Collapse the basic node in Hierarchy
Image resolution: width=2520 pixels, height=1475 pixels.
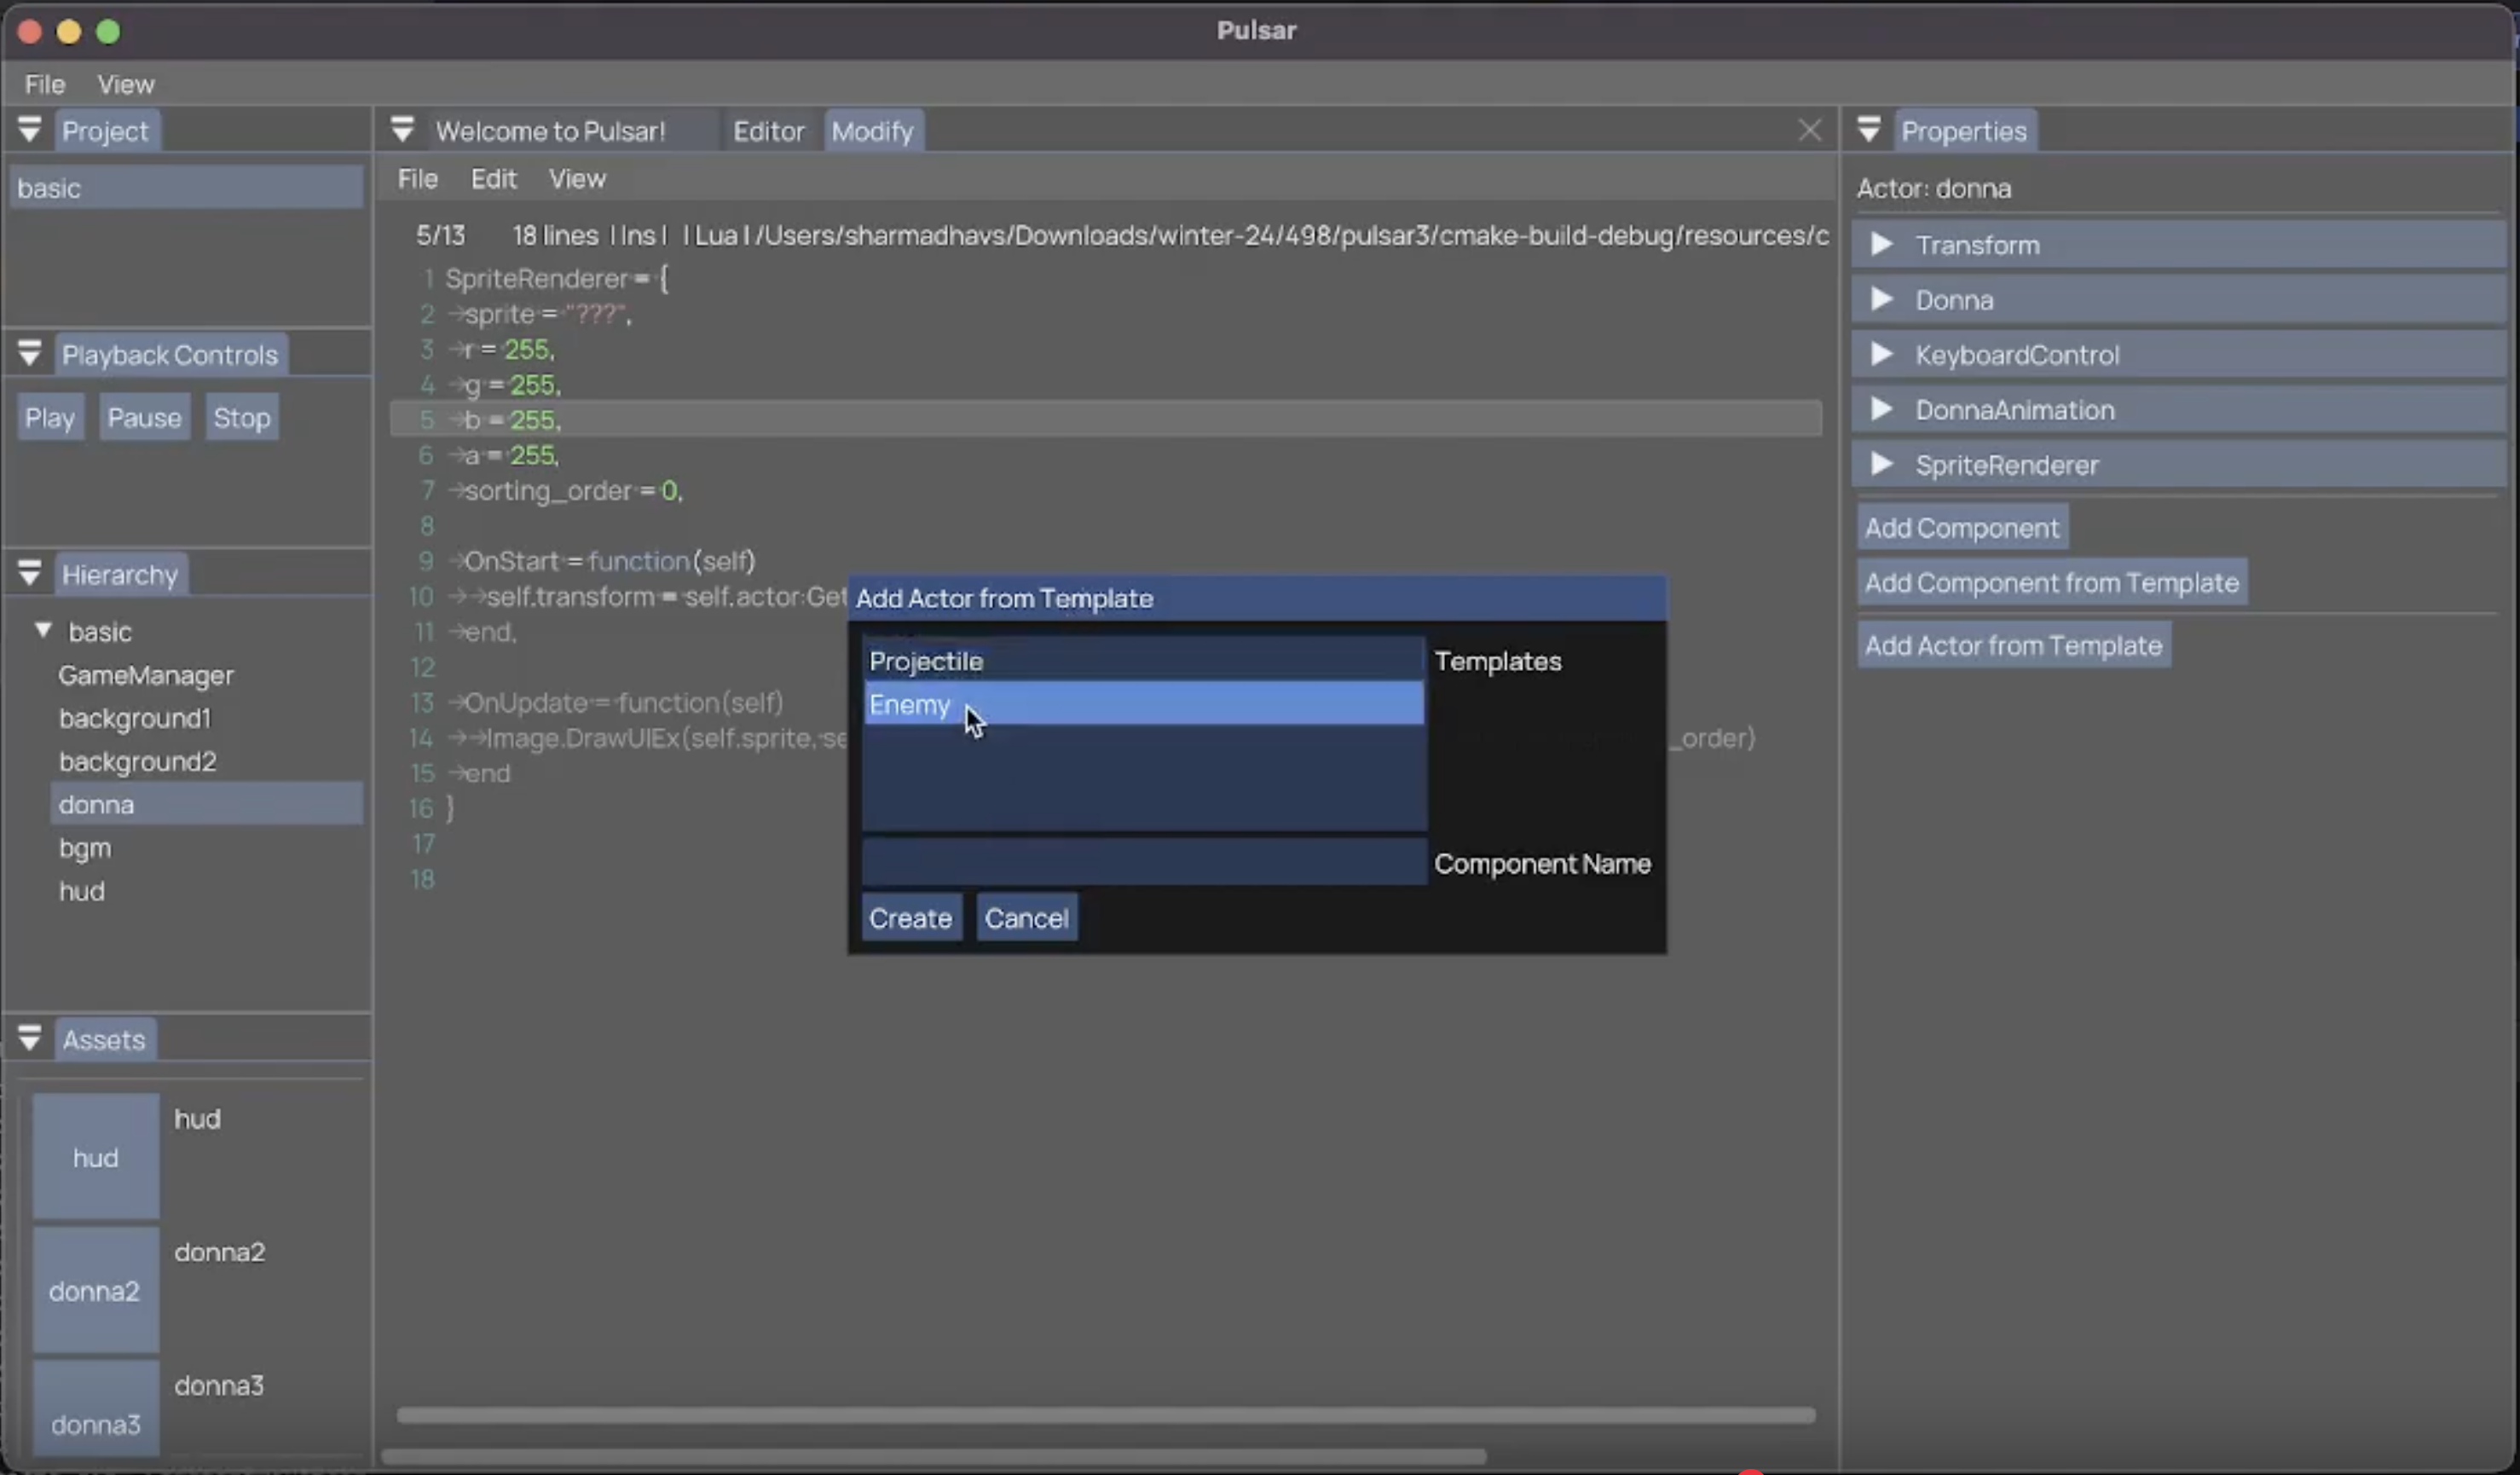pyautogui.click(x=43, y=630)
